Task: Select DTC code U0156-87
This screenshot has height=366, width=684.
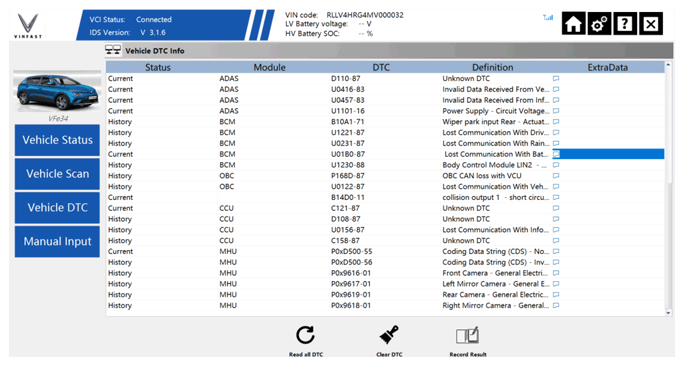Action: 348,230
